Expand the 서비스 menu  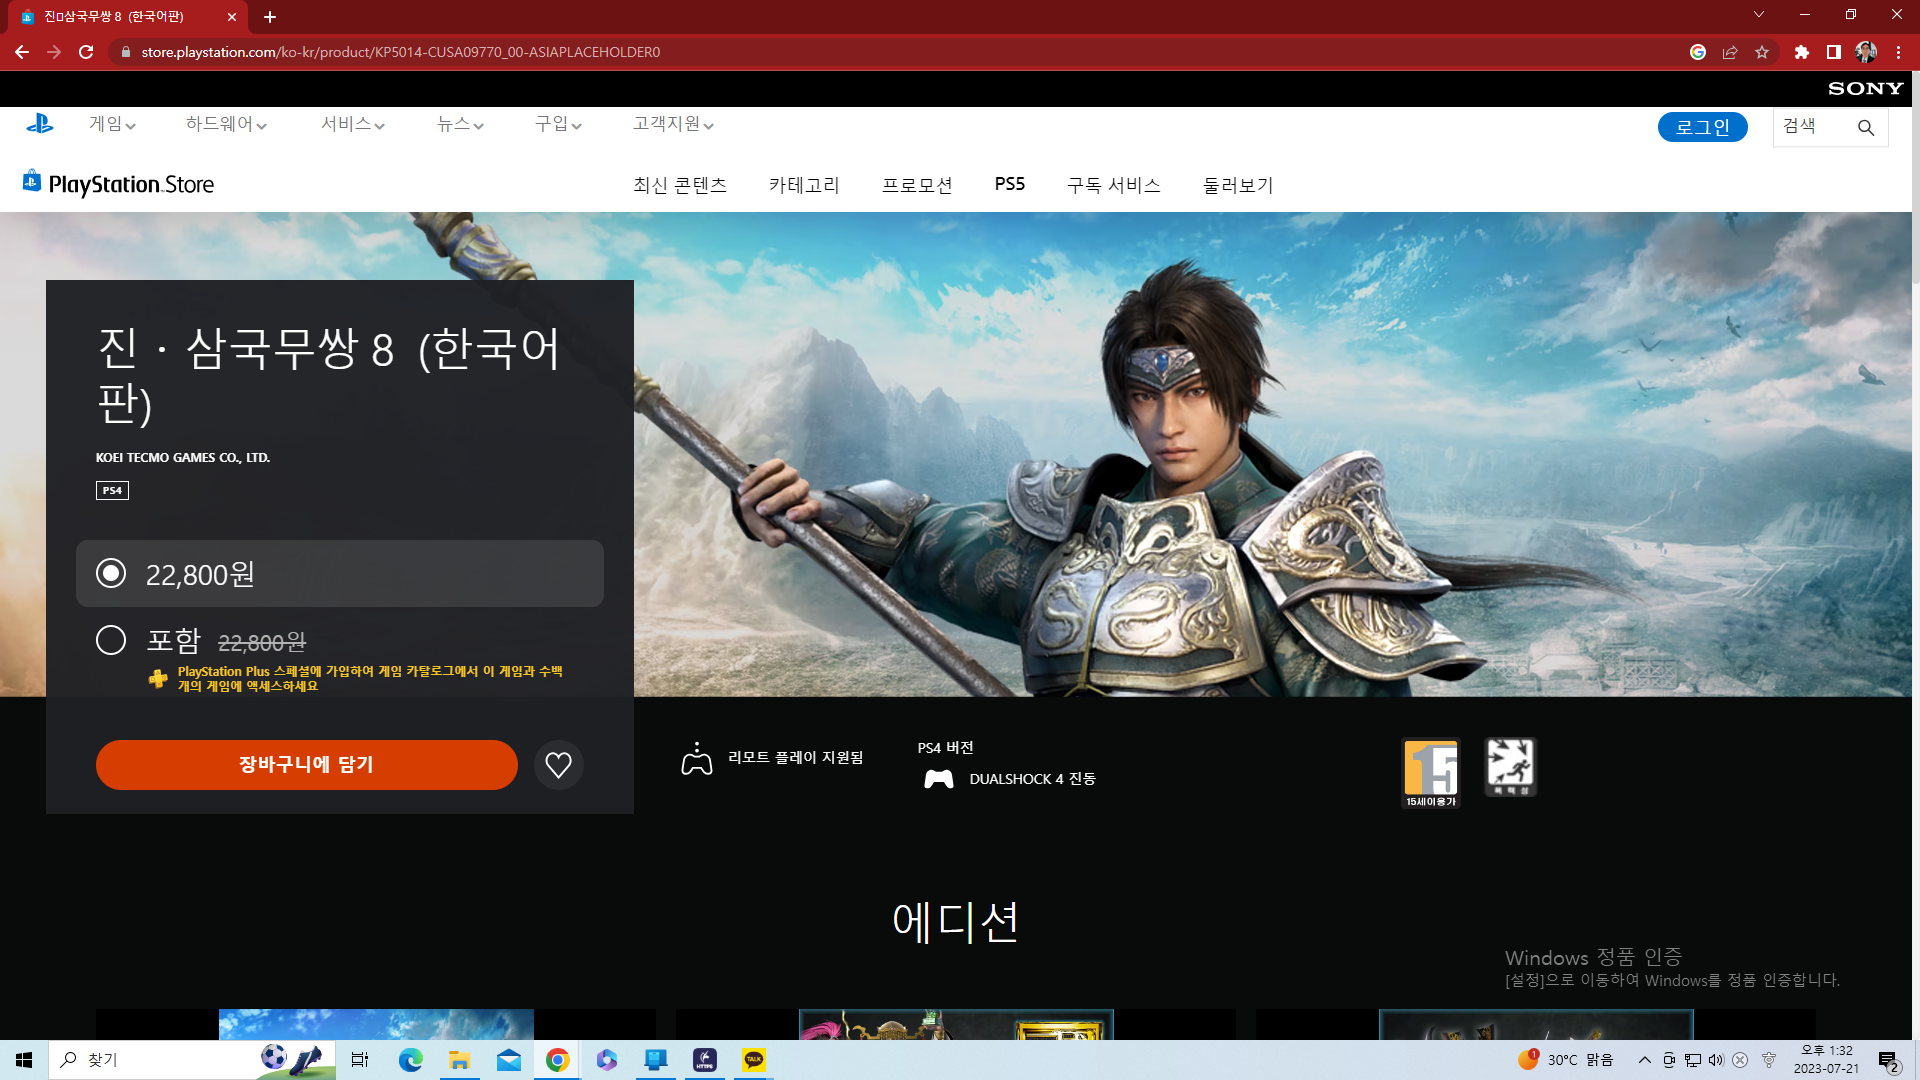[352, 124]
